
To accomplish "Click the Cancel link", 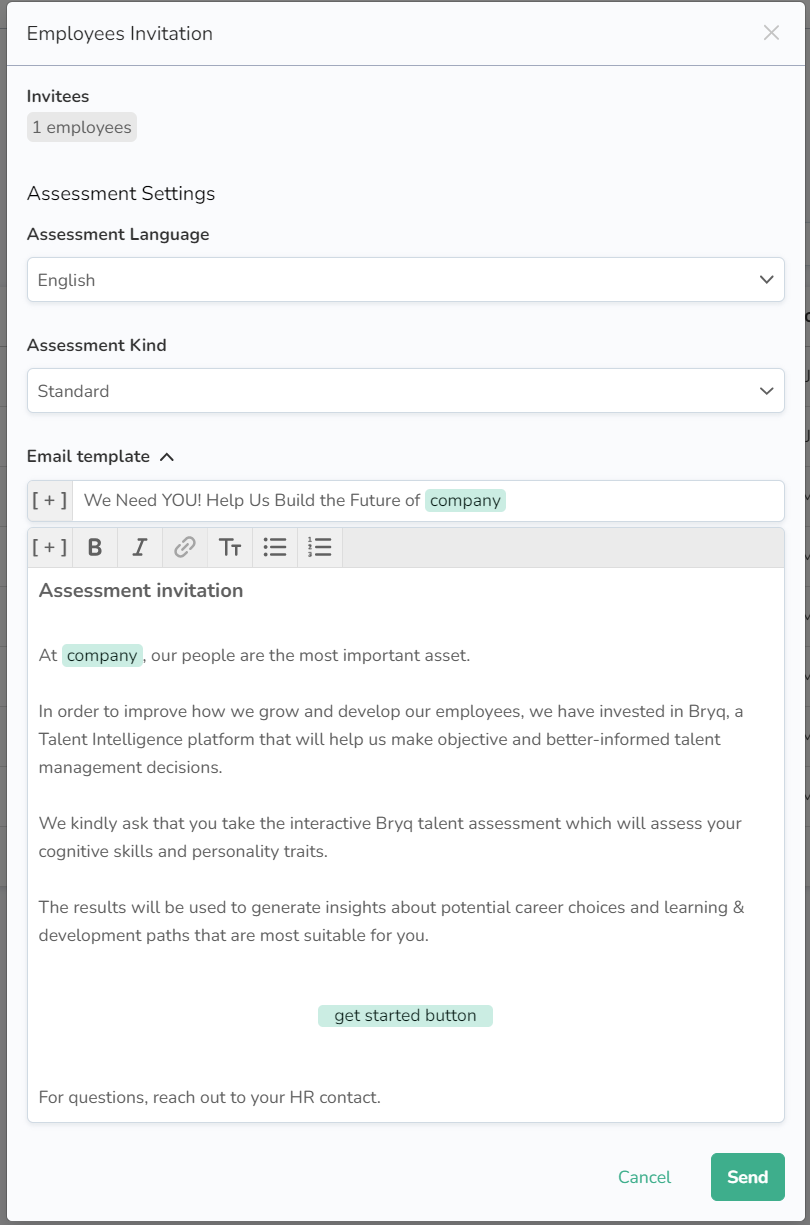I will tap(644, 1177).
